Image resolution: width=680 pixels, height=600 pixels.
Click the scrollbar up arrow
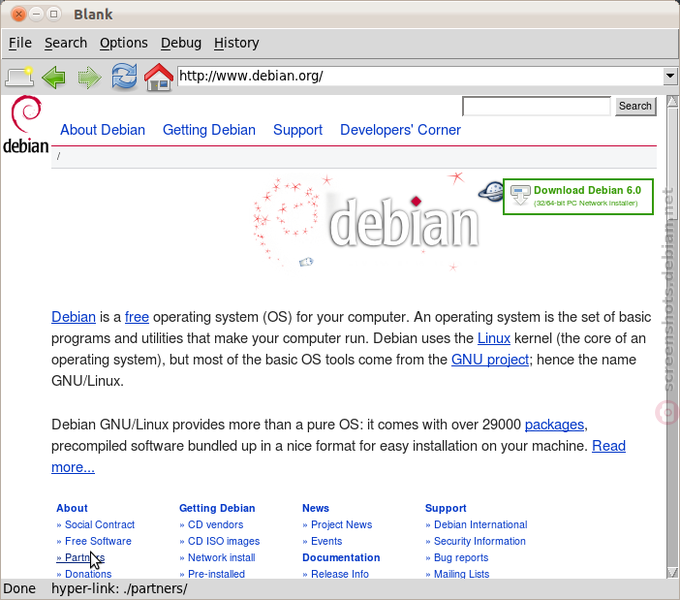[673, 101]
